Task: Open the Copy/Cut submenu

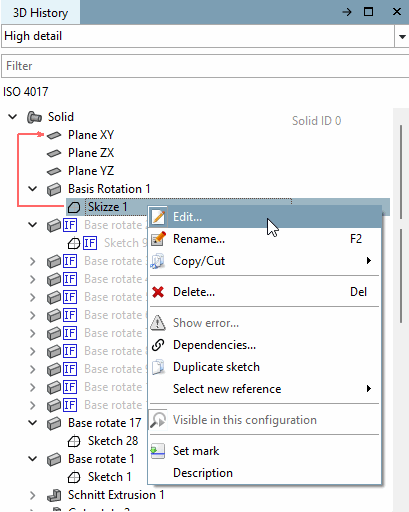Action: coord(265,261)
